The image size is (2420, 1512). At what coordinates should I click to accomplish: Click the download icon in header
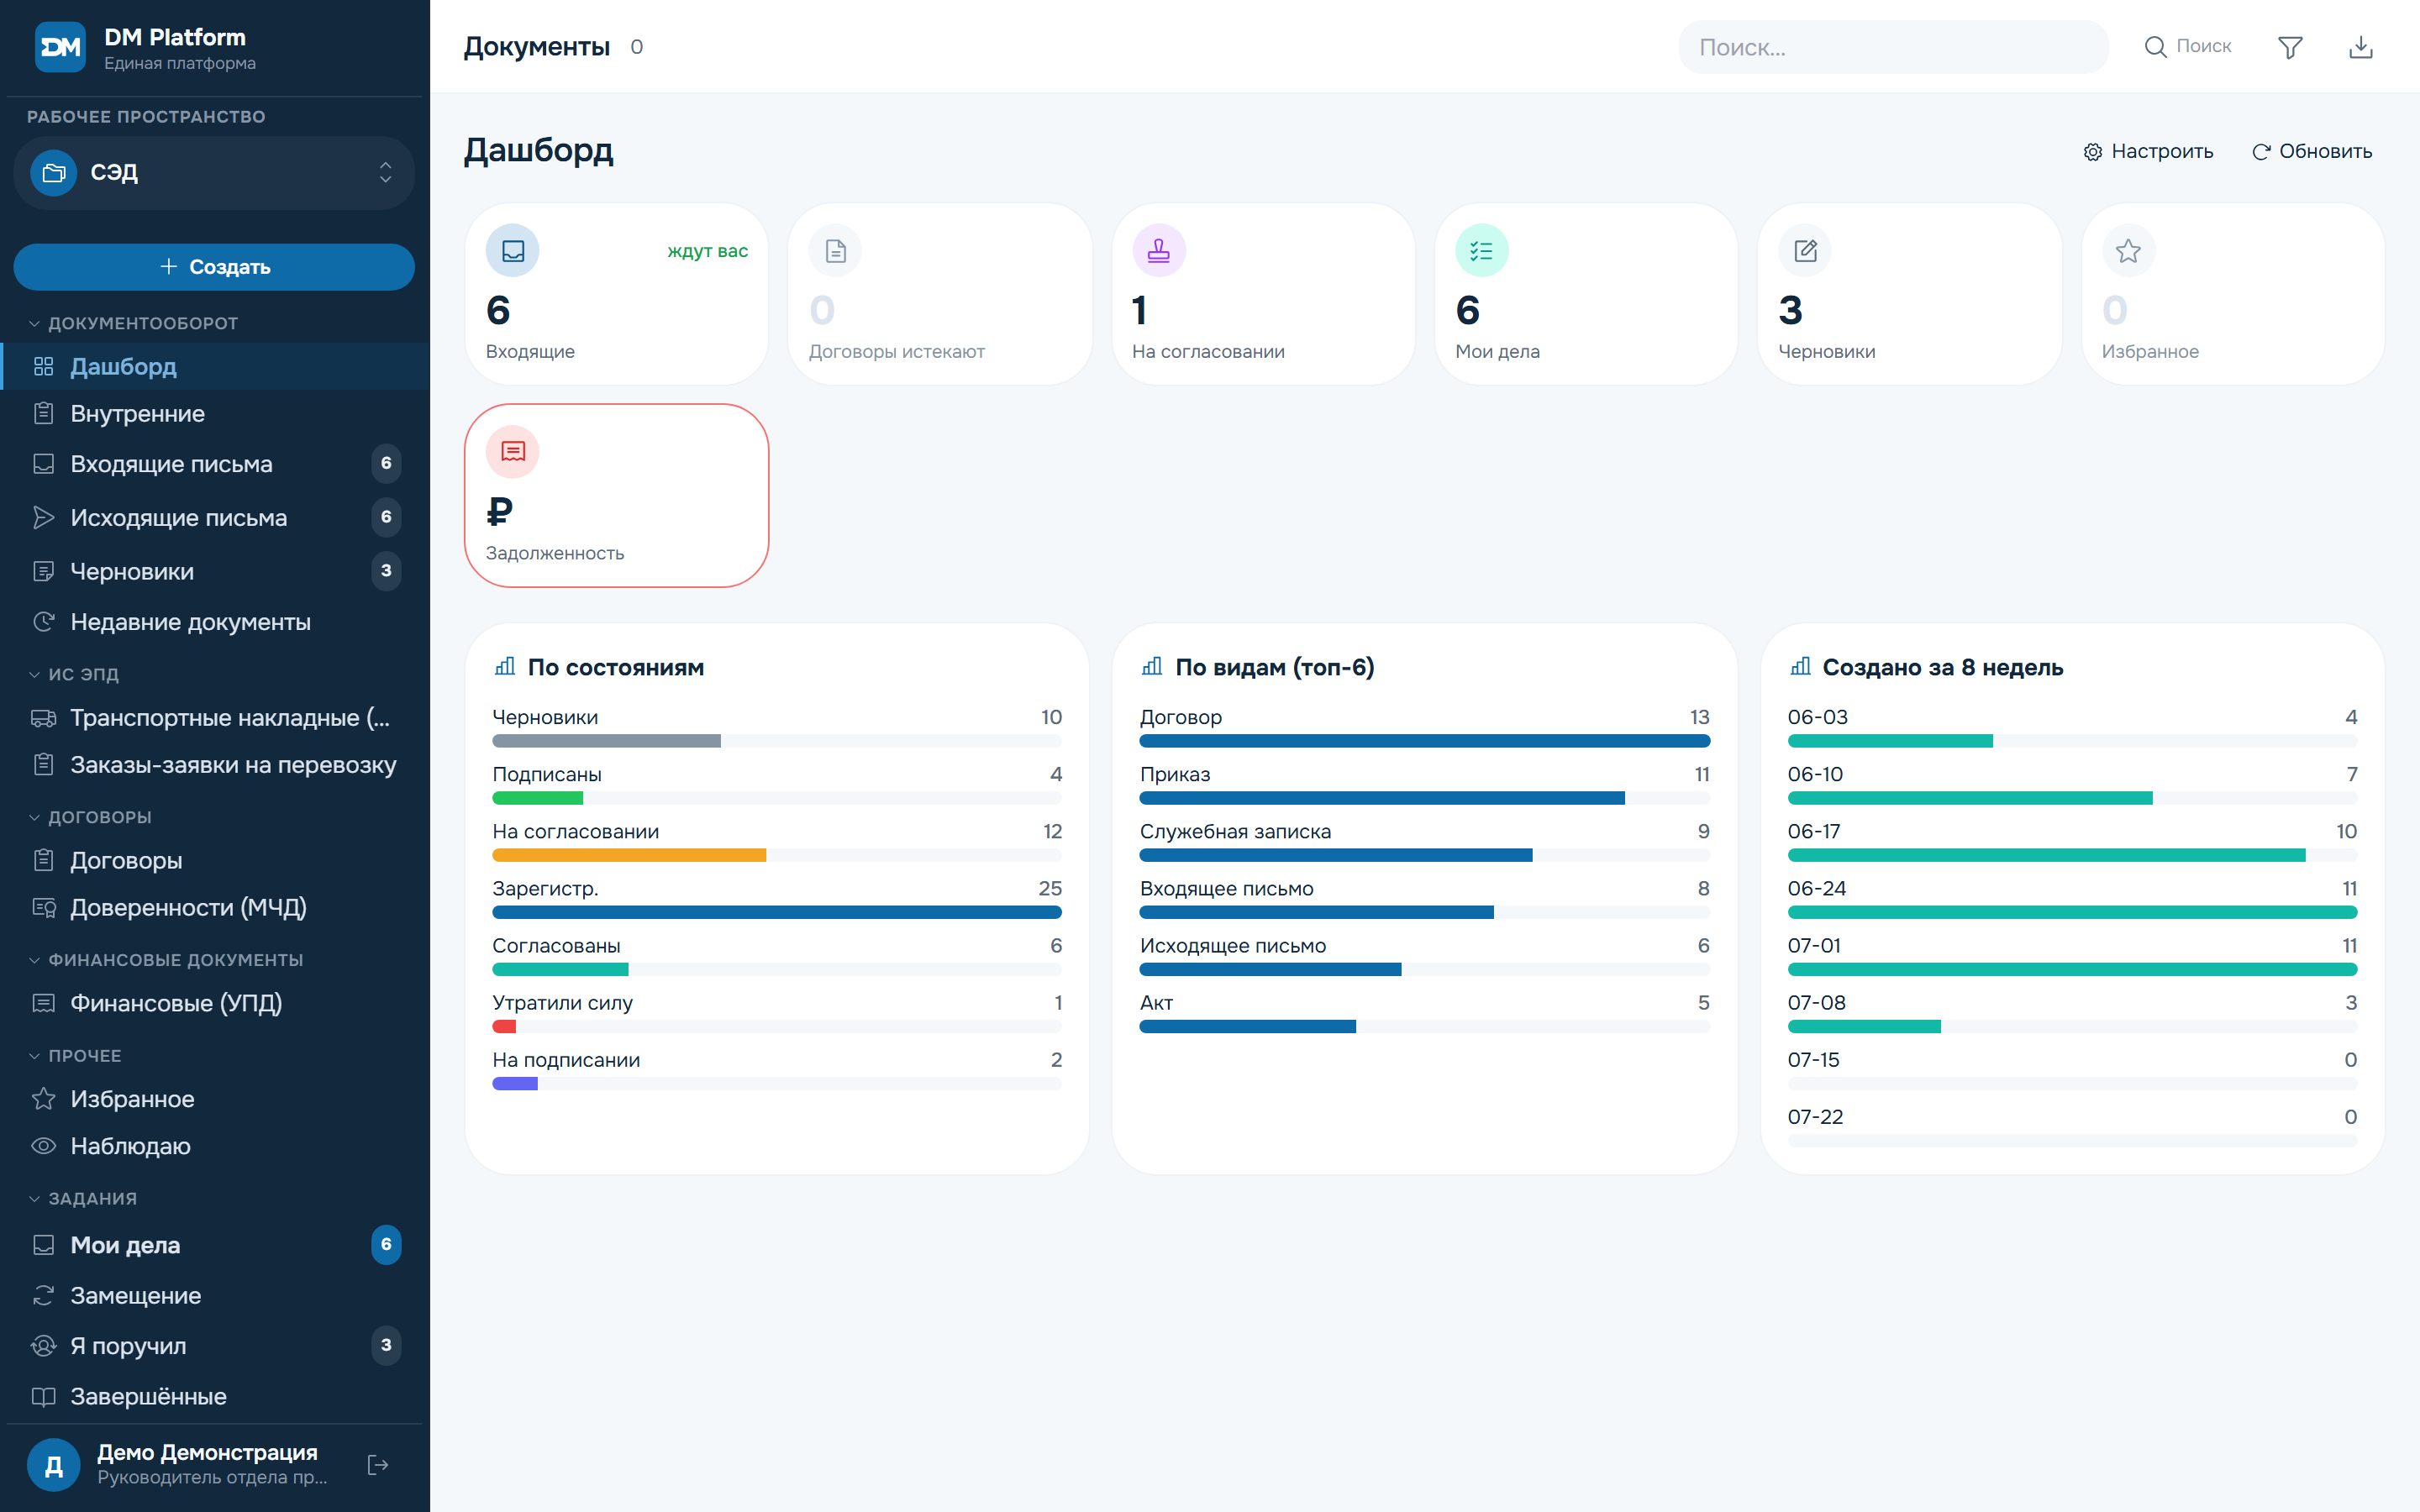(x=2360, y=47)
